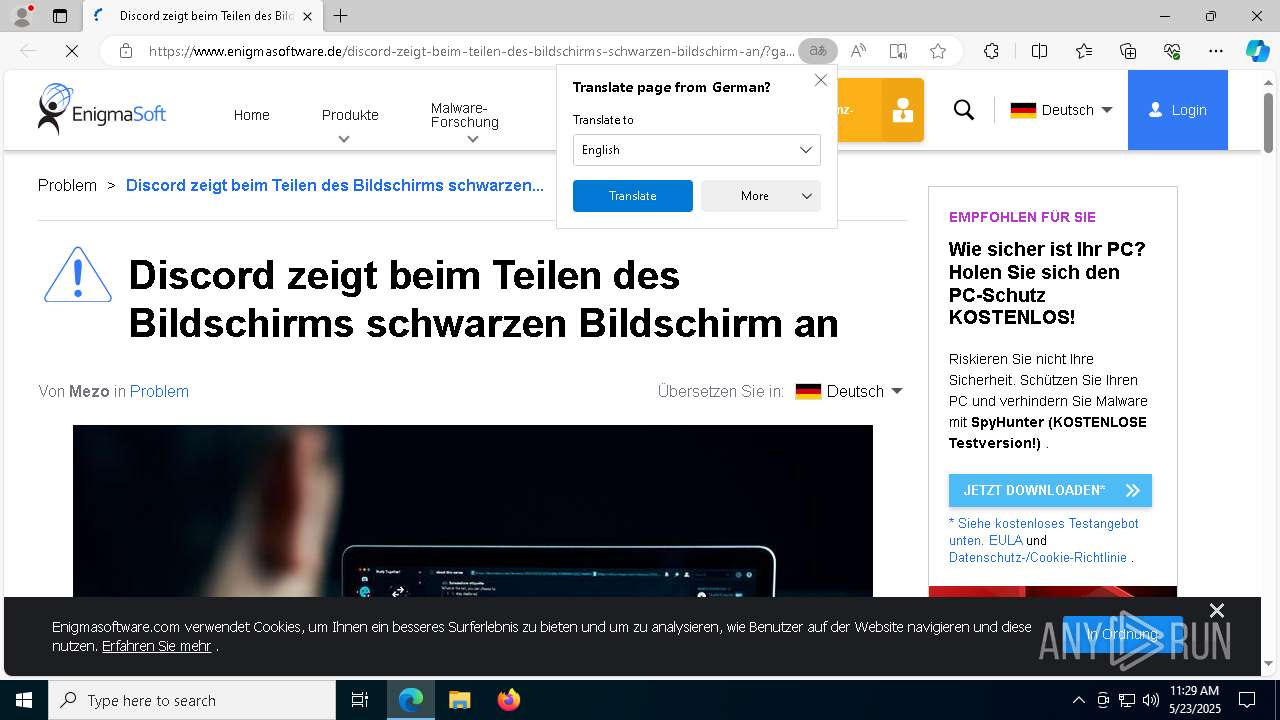
Task: Show hidden system tray icons
Action: pyautogui.click(x=1078, y=700)
